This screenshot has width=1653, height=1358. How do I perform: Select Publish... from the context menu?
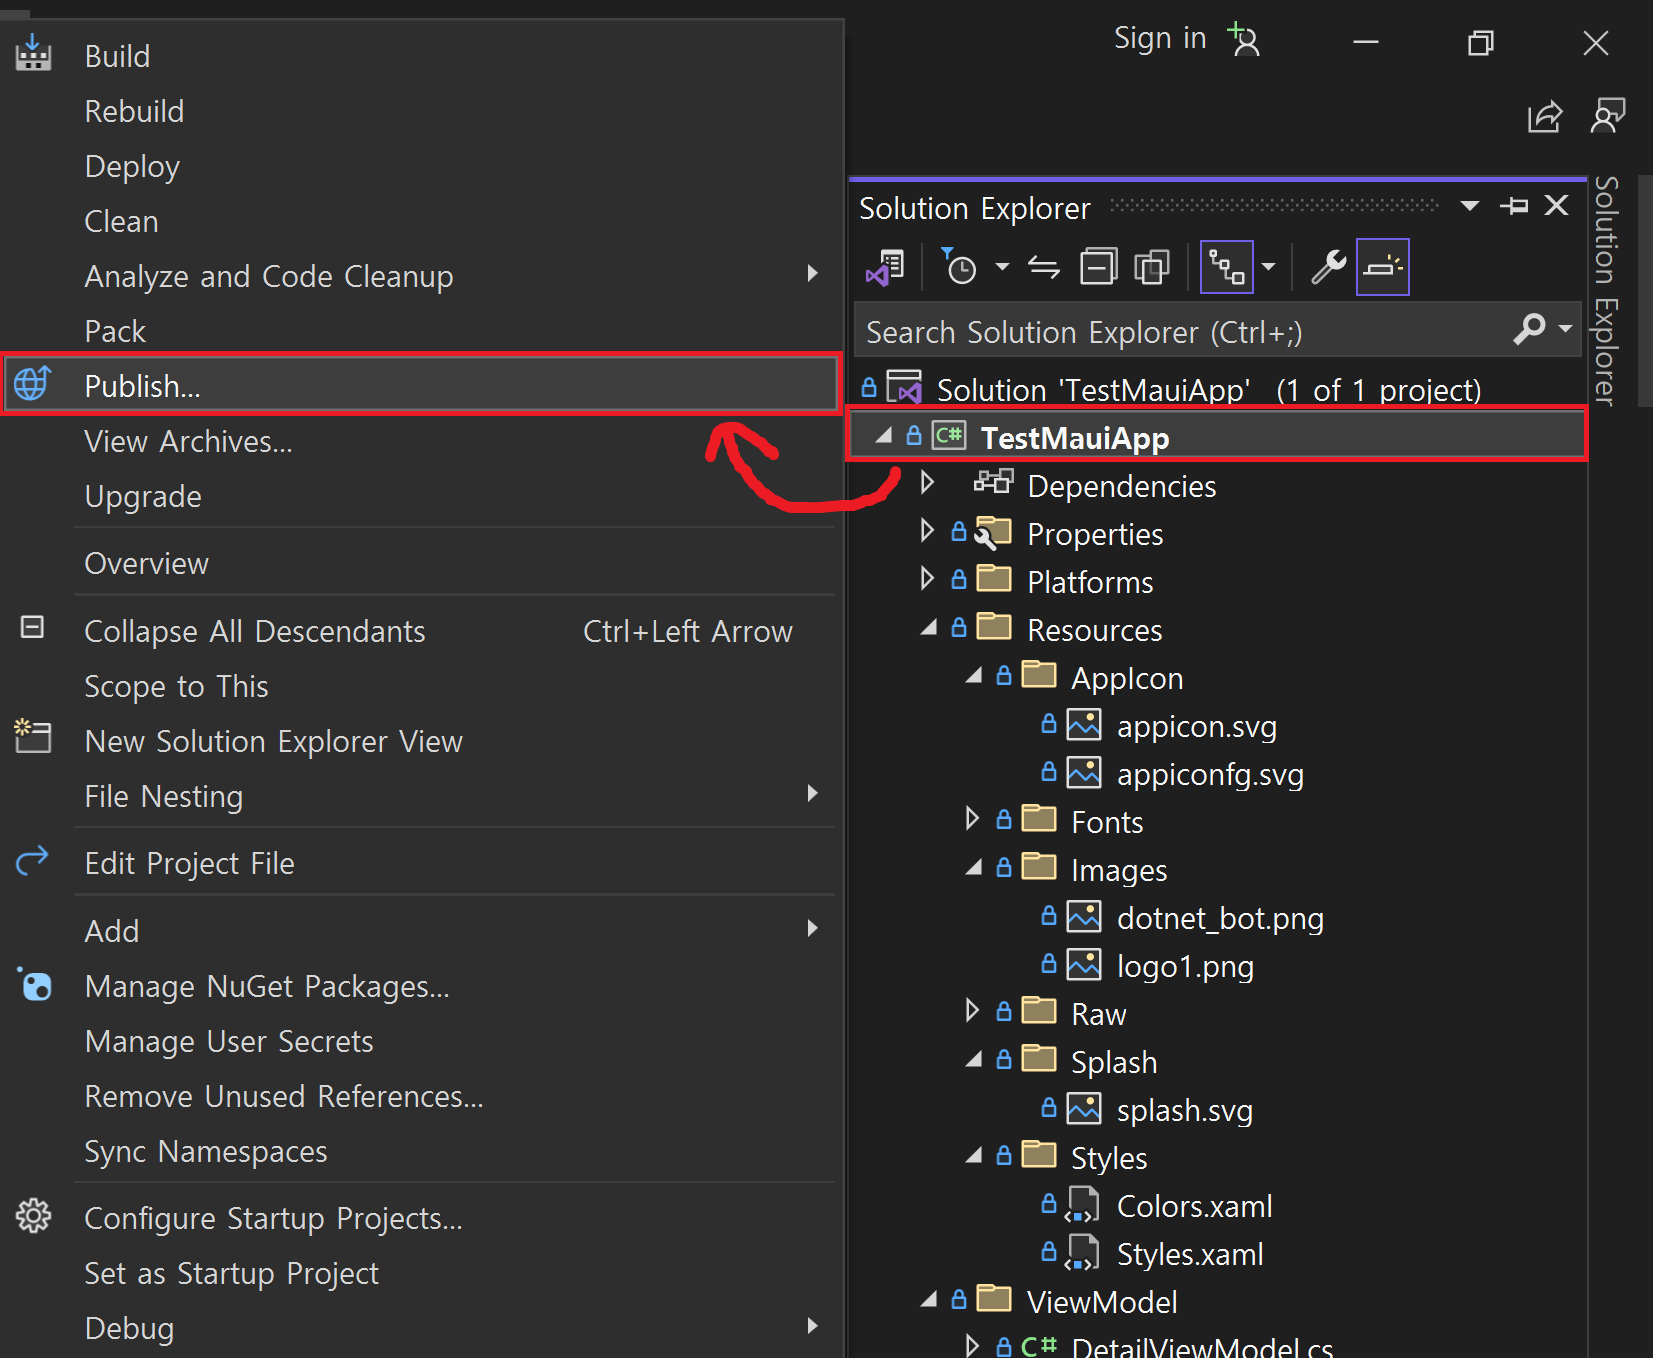[x=142, y=386]
